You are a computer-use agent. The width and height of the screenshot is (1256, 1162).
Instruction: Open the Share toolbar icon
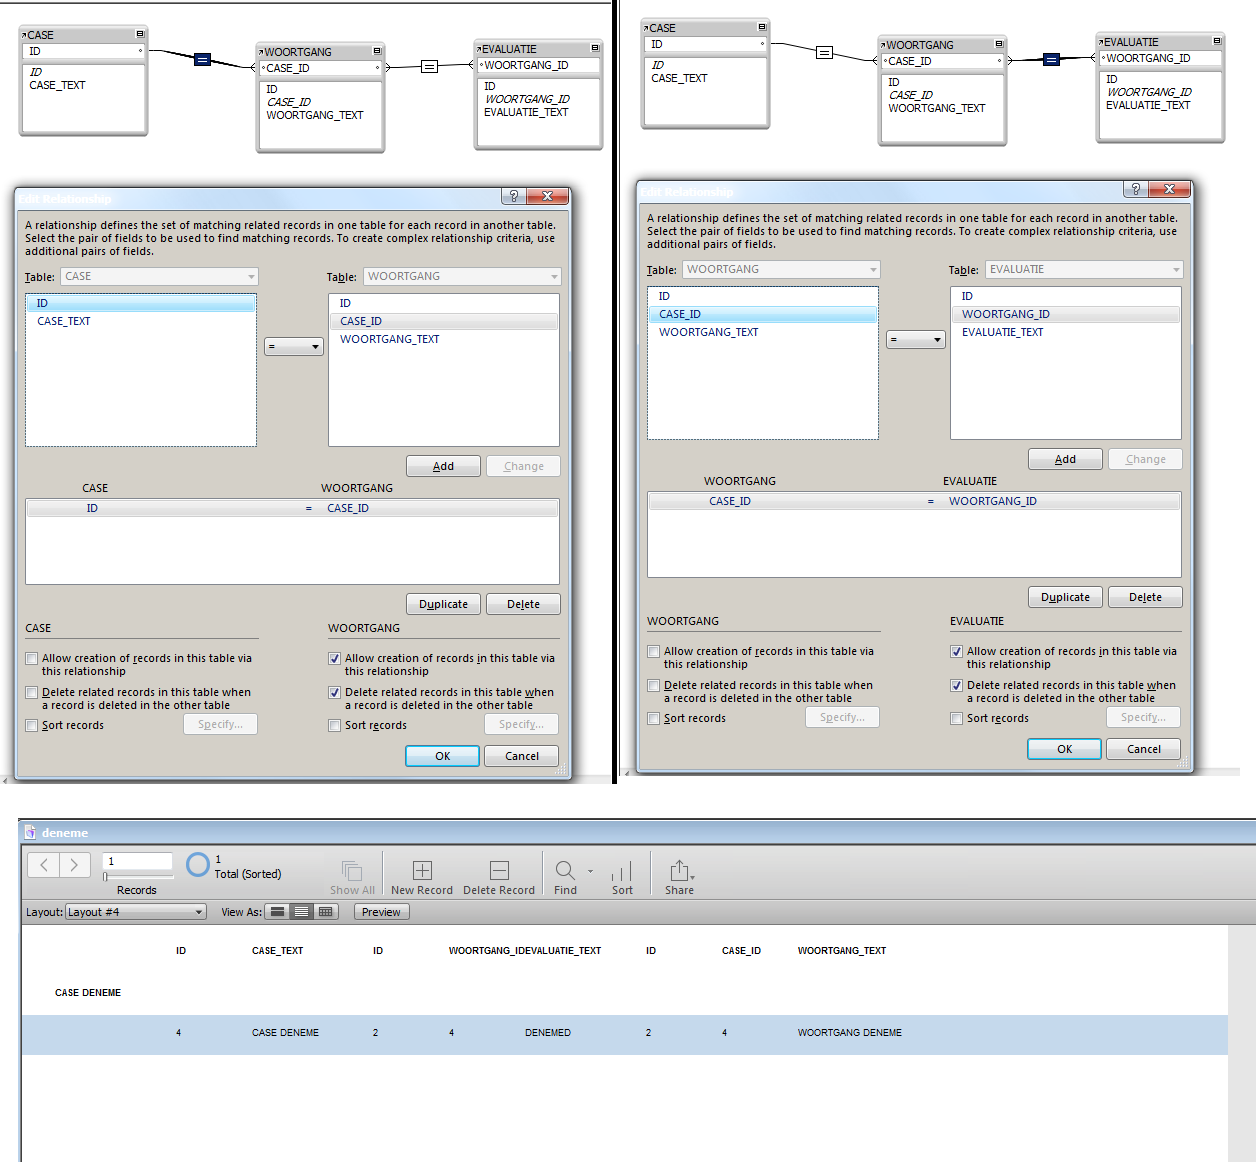click(x=679, y=870)
